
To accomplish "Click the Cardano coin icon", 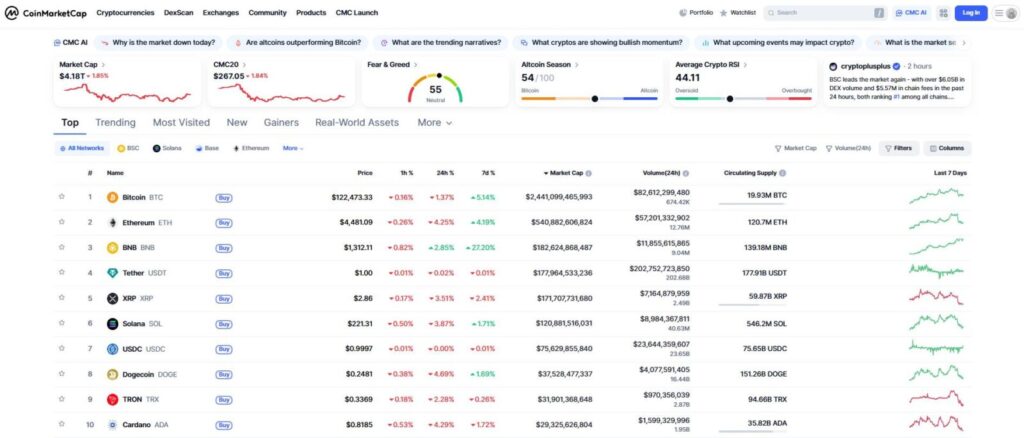I will tap(112, 425).
